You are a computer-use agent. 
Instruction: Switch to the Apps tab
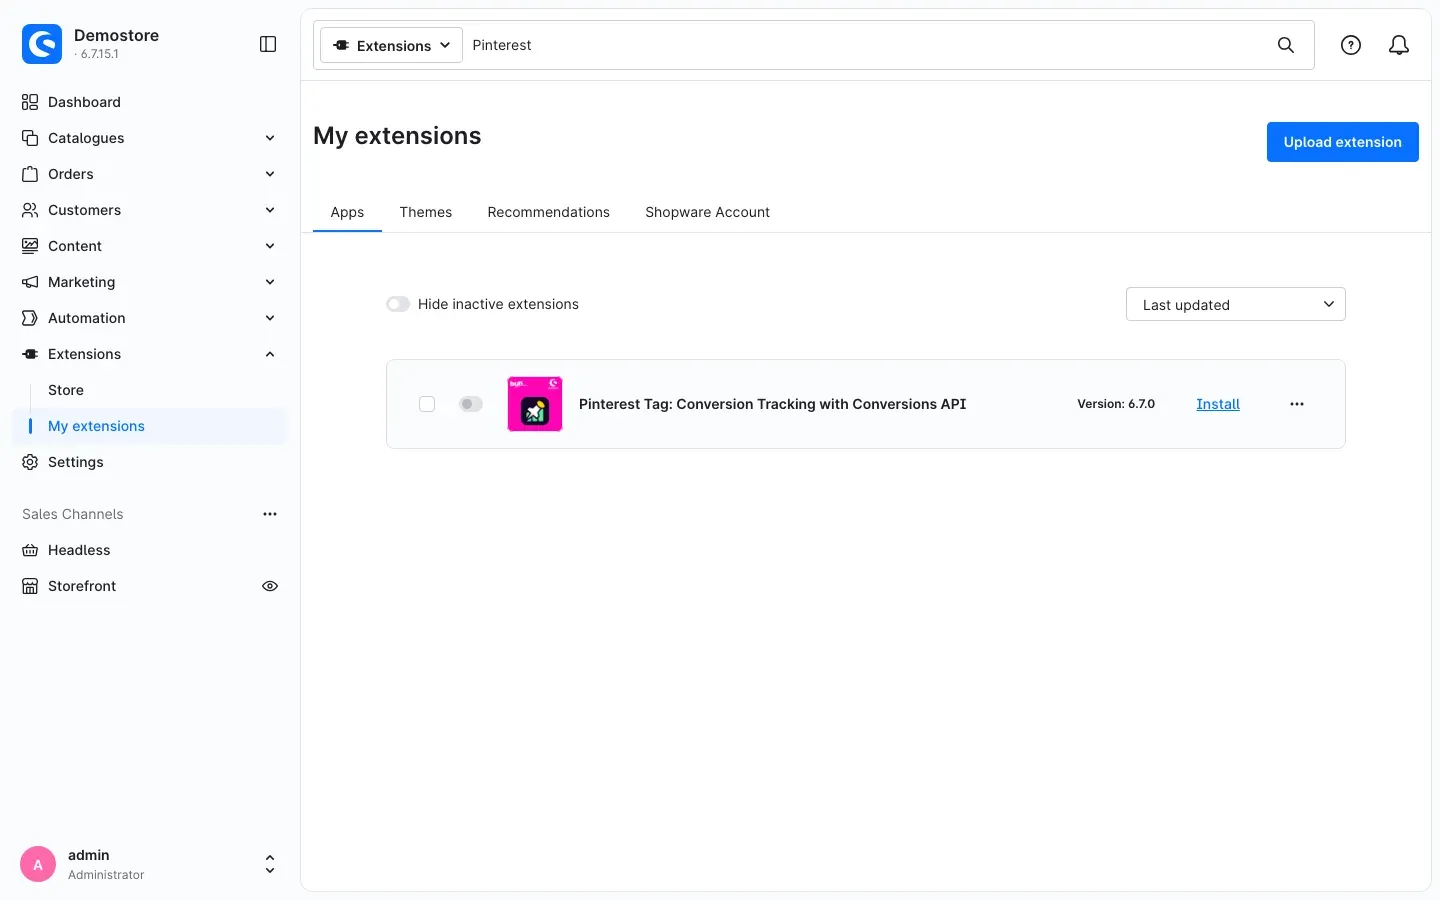click(x=347, y=212)
